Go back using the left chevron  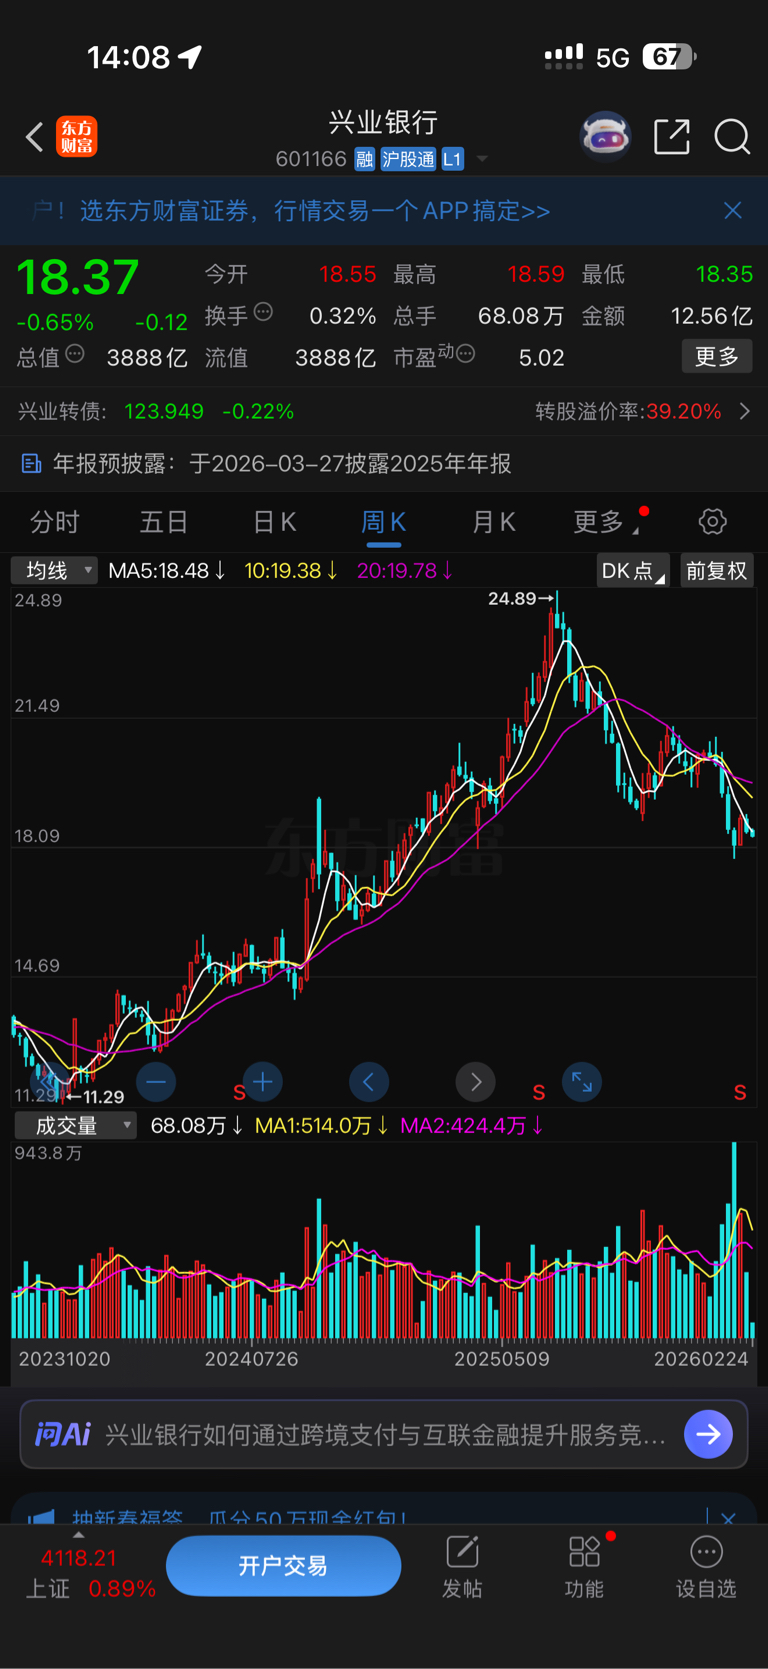tap(35, 137)
